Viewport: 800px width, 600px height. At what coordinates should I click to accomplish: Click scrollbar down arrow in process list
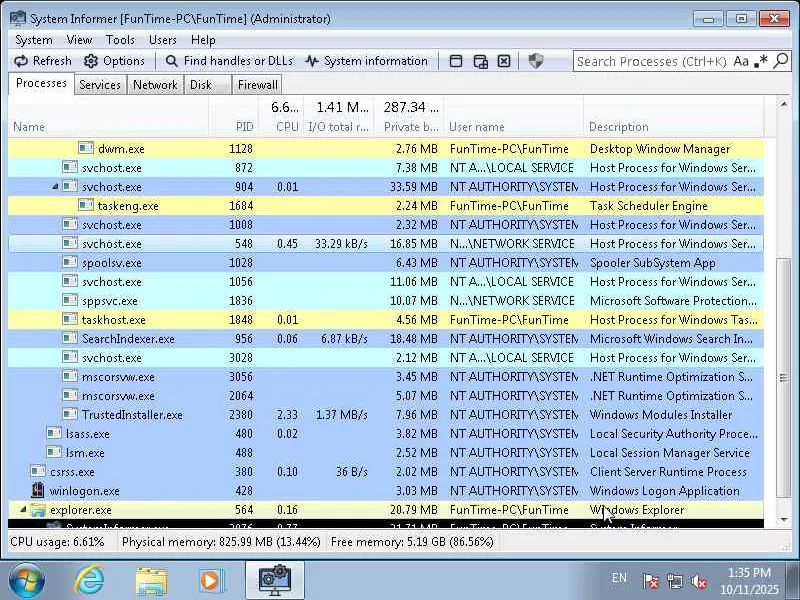(783, 519)
